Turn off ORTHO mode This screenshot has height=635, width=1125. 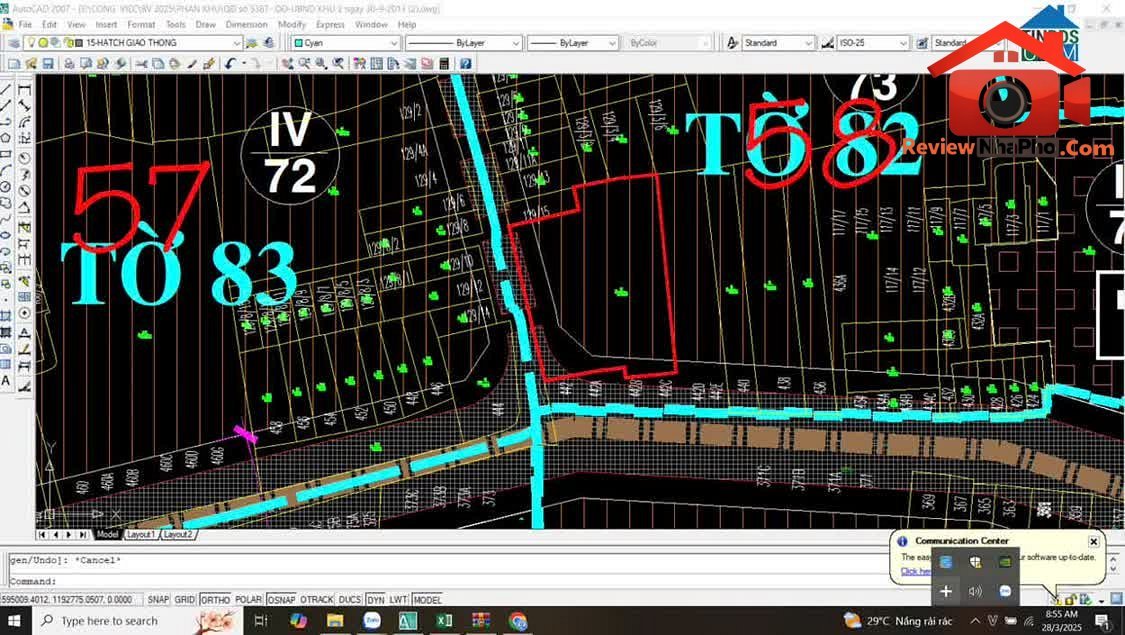215,599
